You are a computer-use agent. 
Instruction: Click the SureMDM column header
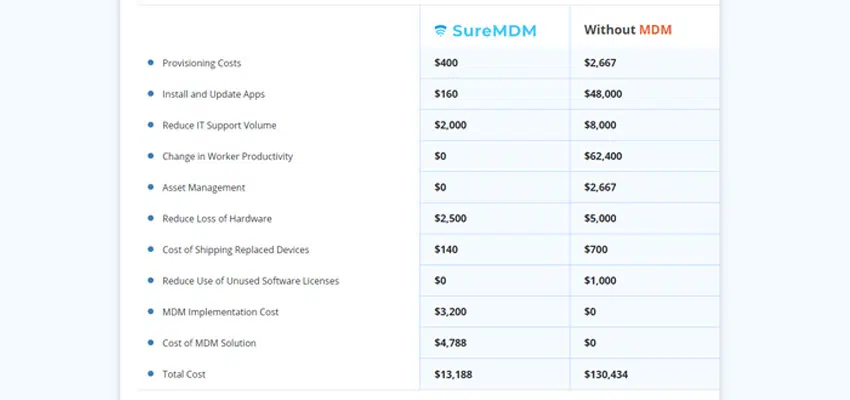485,31
